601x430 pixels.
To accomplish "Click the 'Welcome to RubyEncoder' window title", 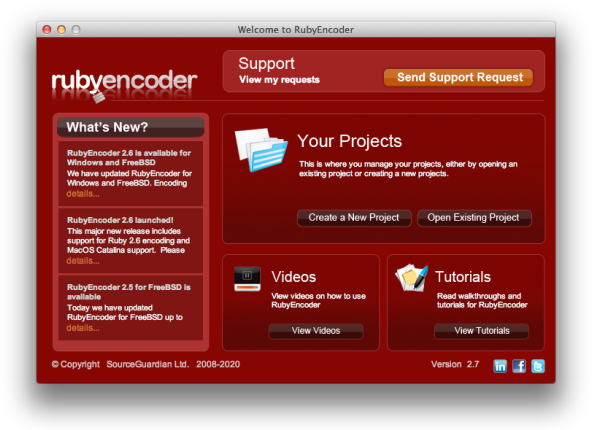I will click(x=296, y=30).
